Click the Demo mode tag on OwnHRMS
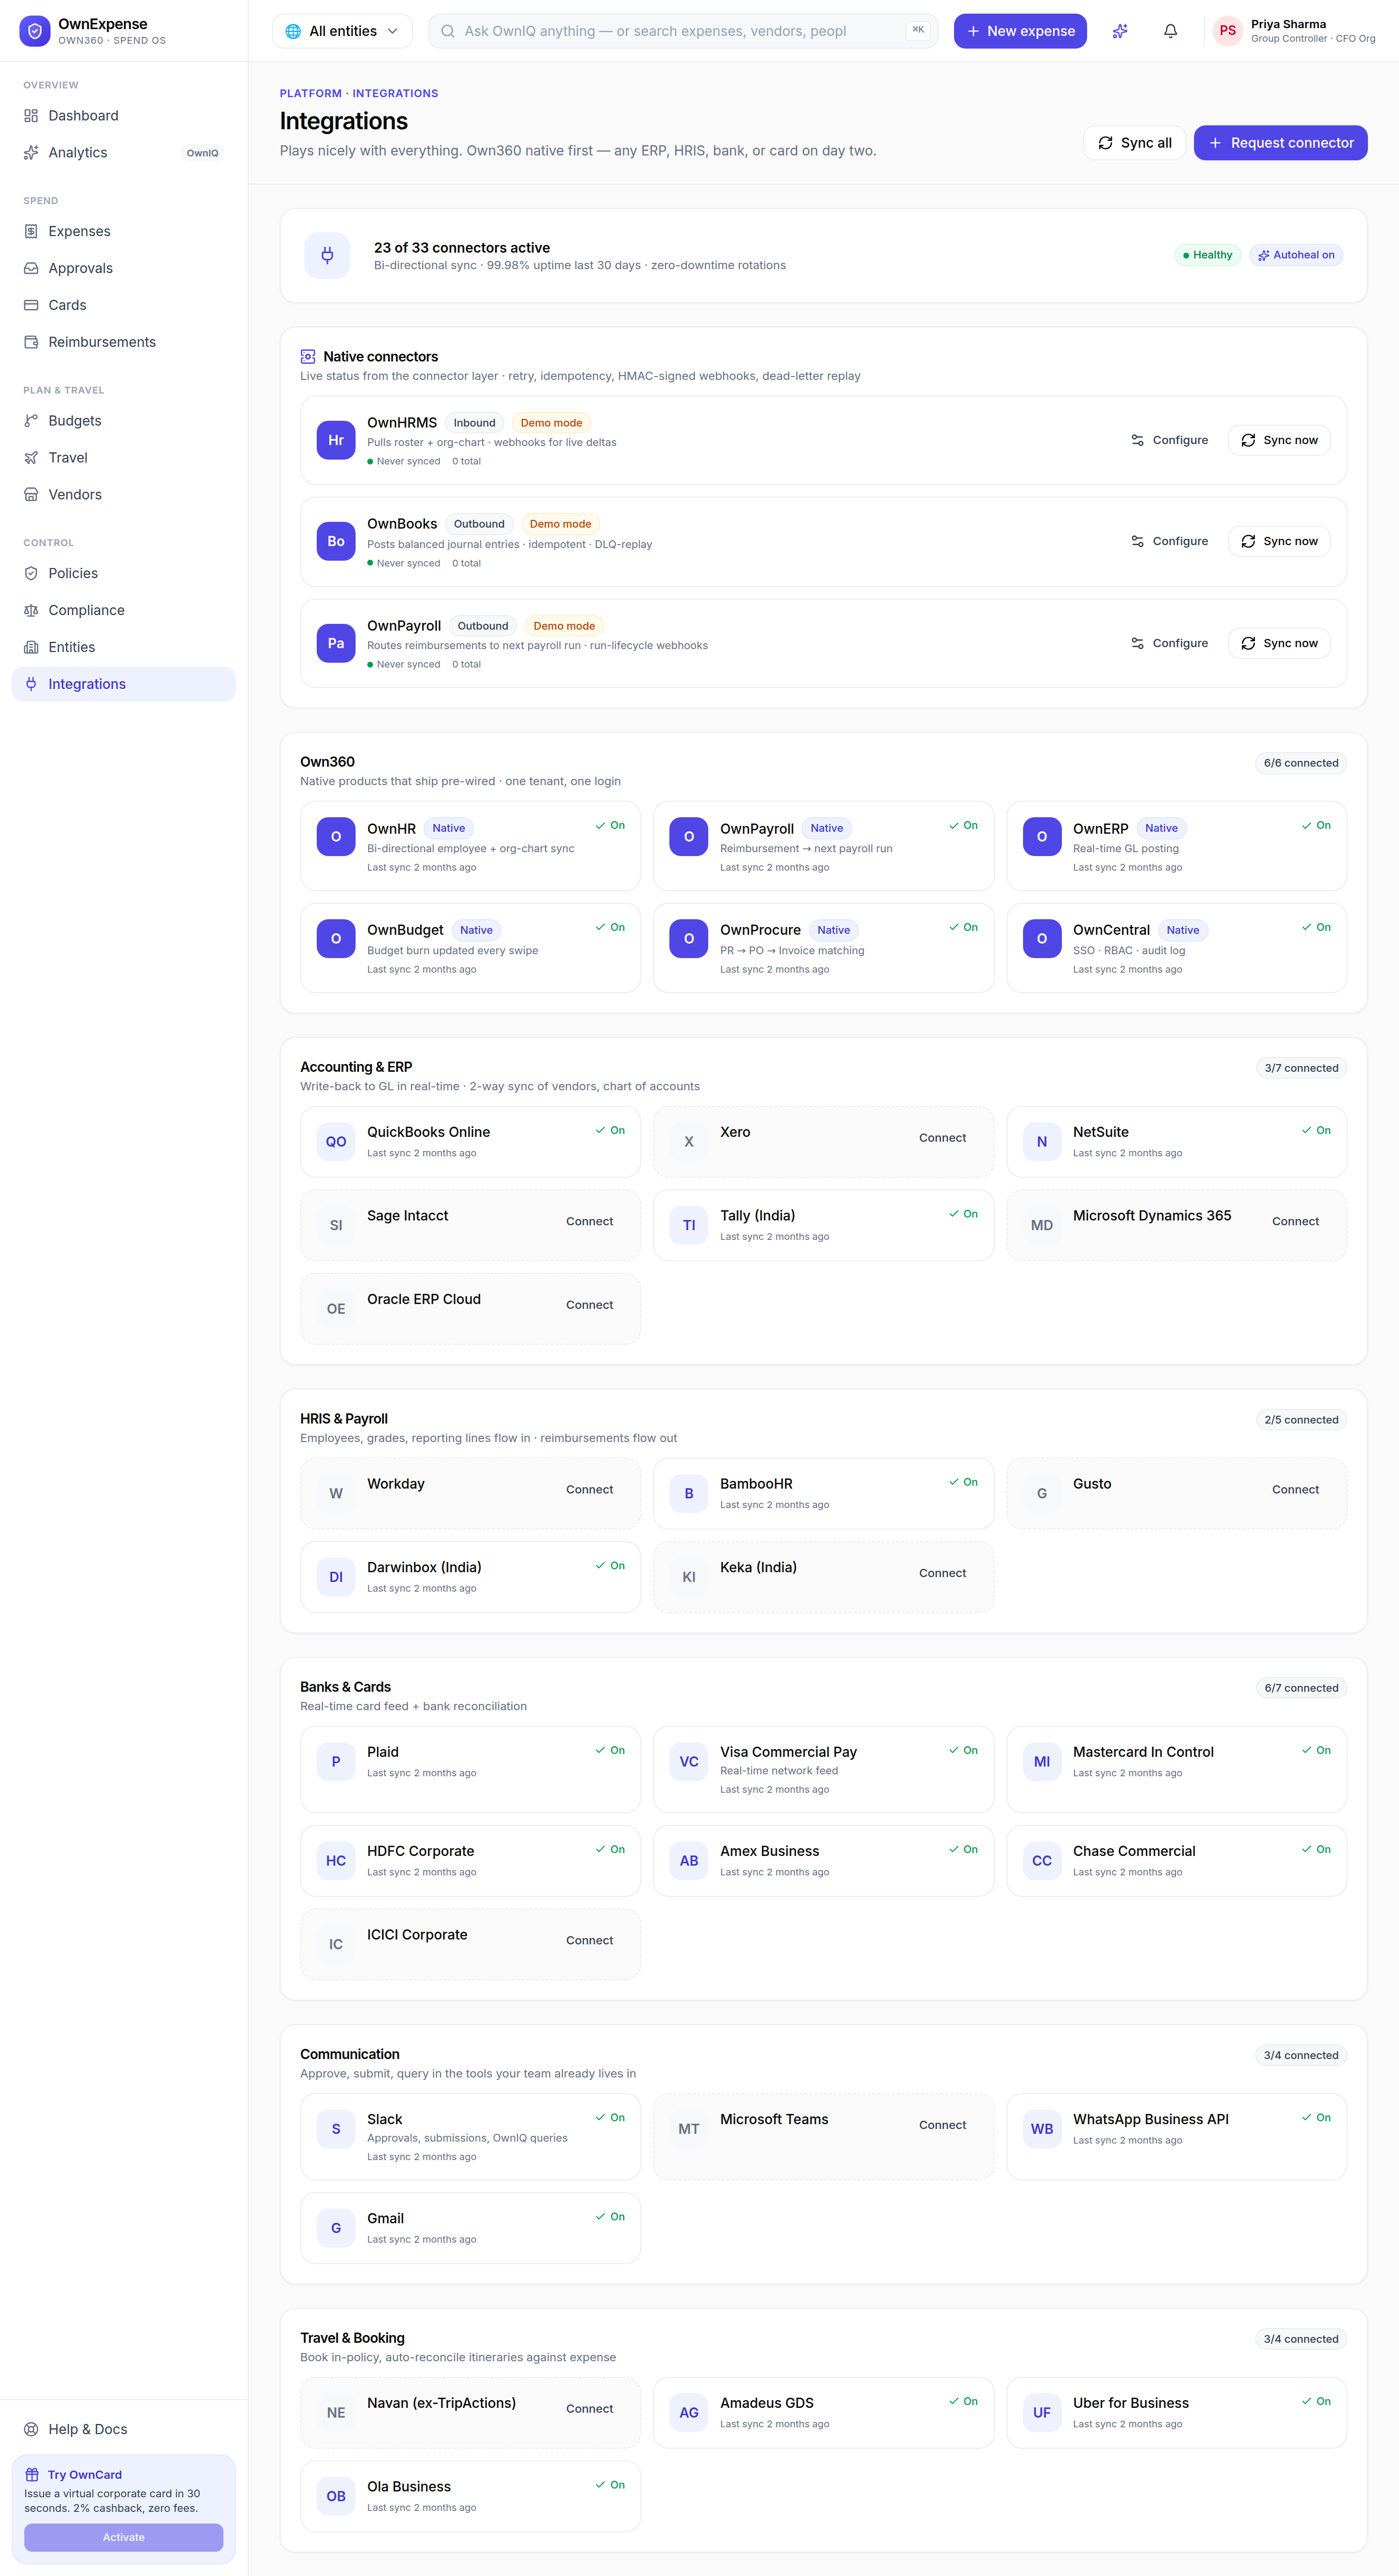Screen dimensions: 1399x2576 (x=551, y=423)
